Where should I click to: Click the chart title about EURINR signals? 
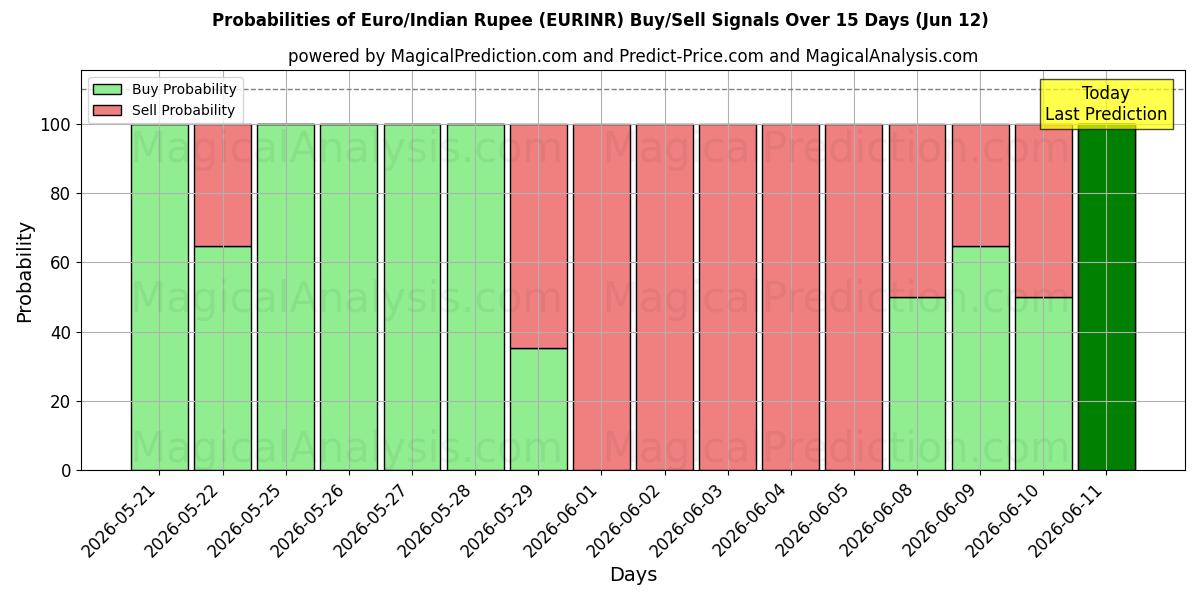point(600,20)
